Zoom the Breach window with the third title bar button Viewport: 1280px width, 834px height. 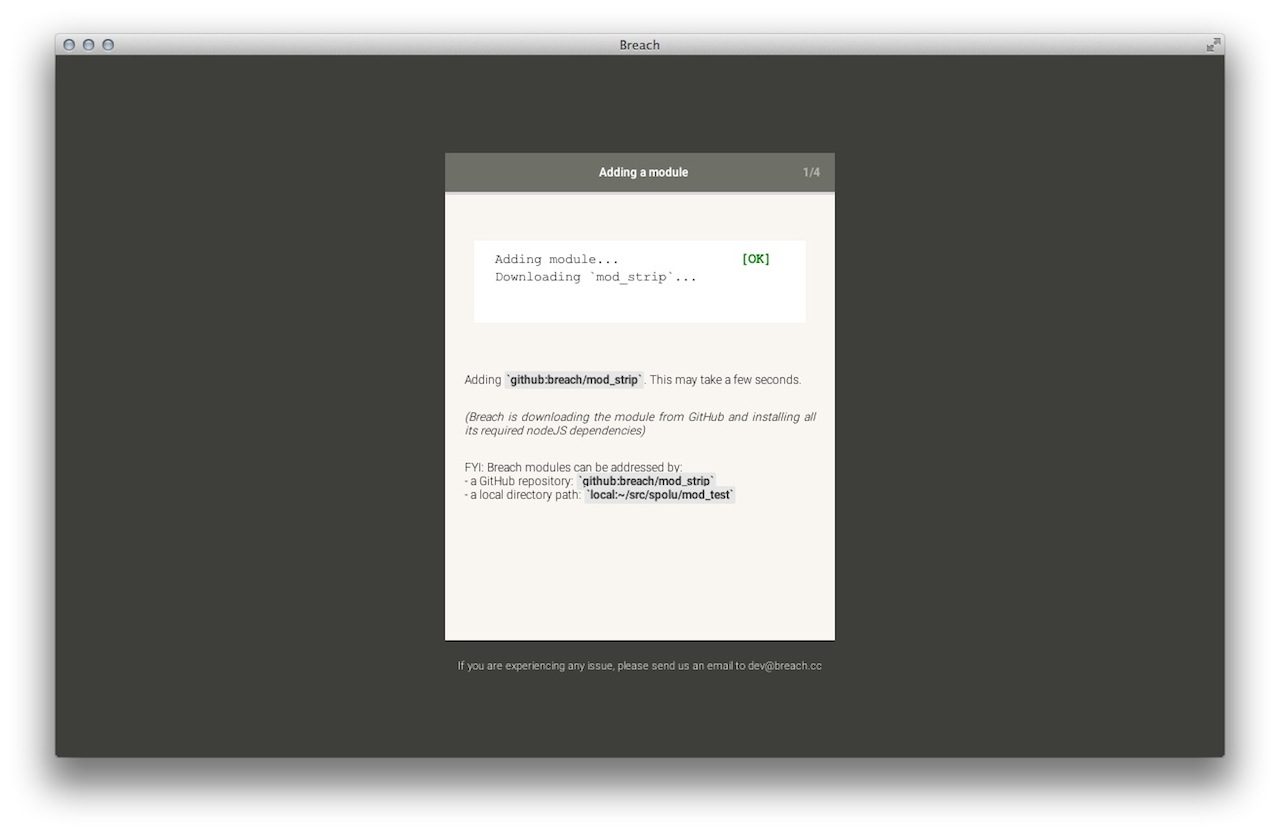click(x=108, y=45)
